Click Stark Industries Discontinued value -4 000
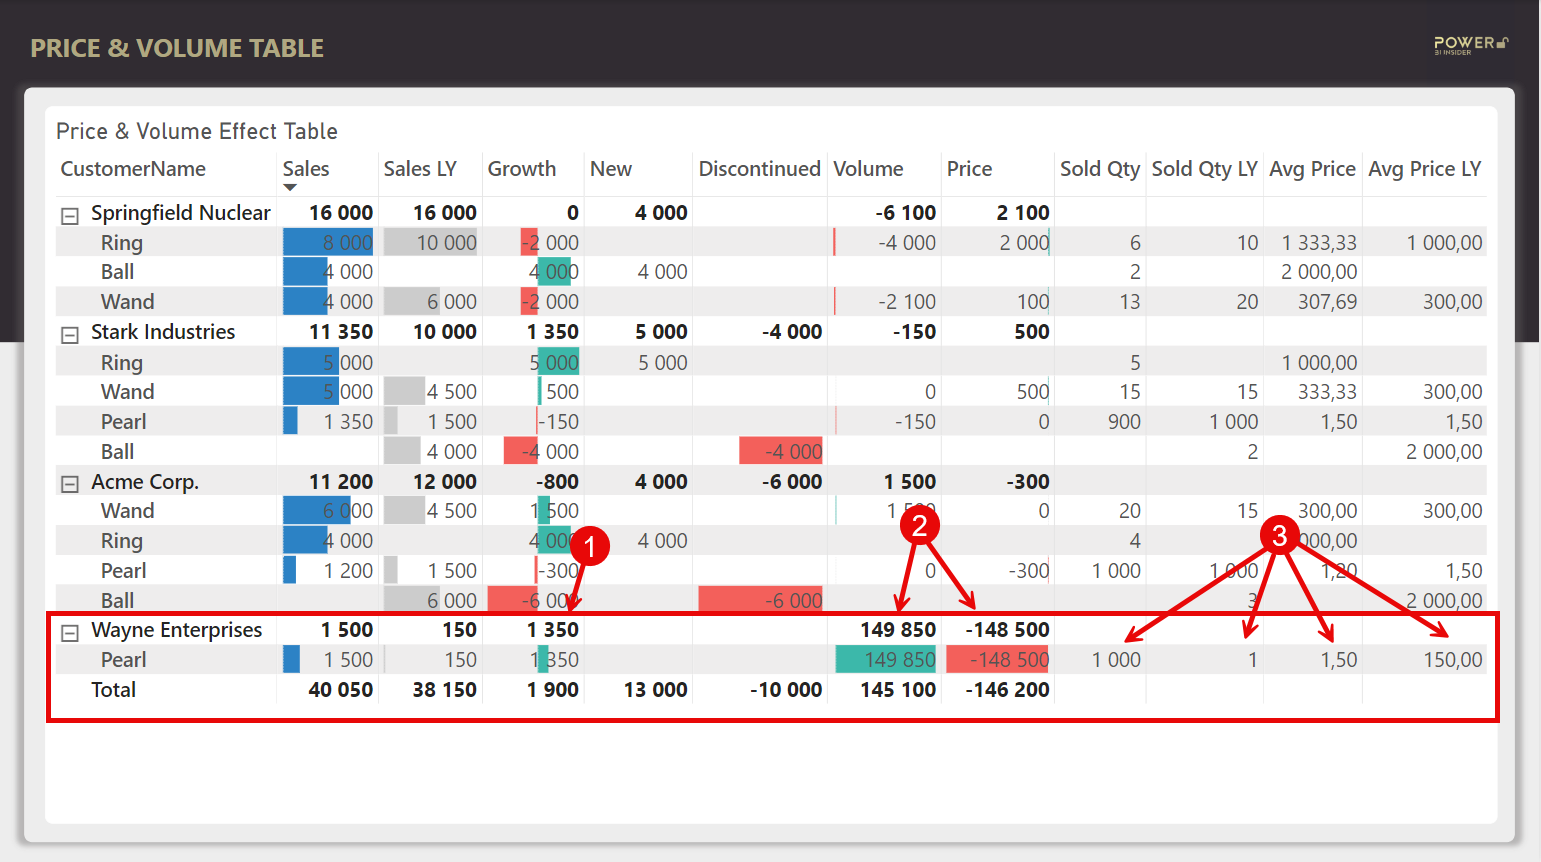 792,332
